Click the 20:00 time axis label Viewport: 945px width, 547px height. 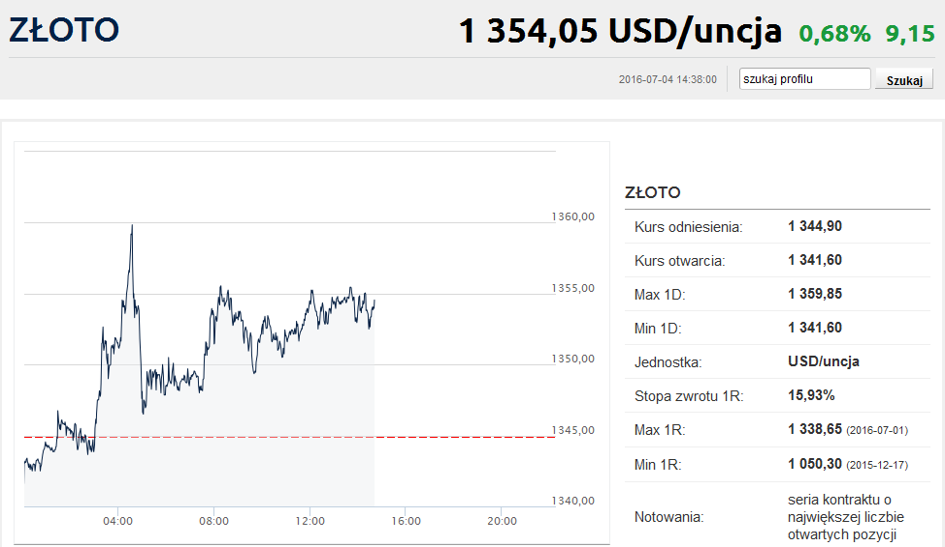tap(502, 521)
